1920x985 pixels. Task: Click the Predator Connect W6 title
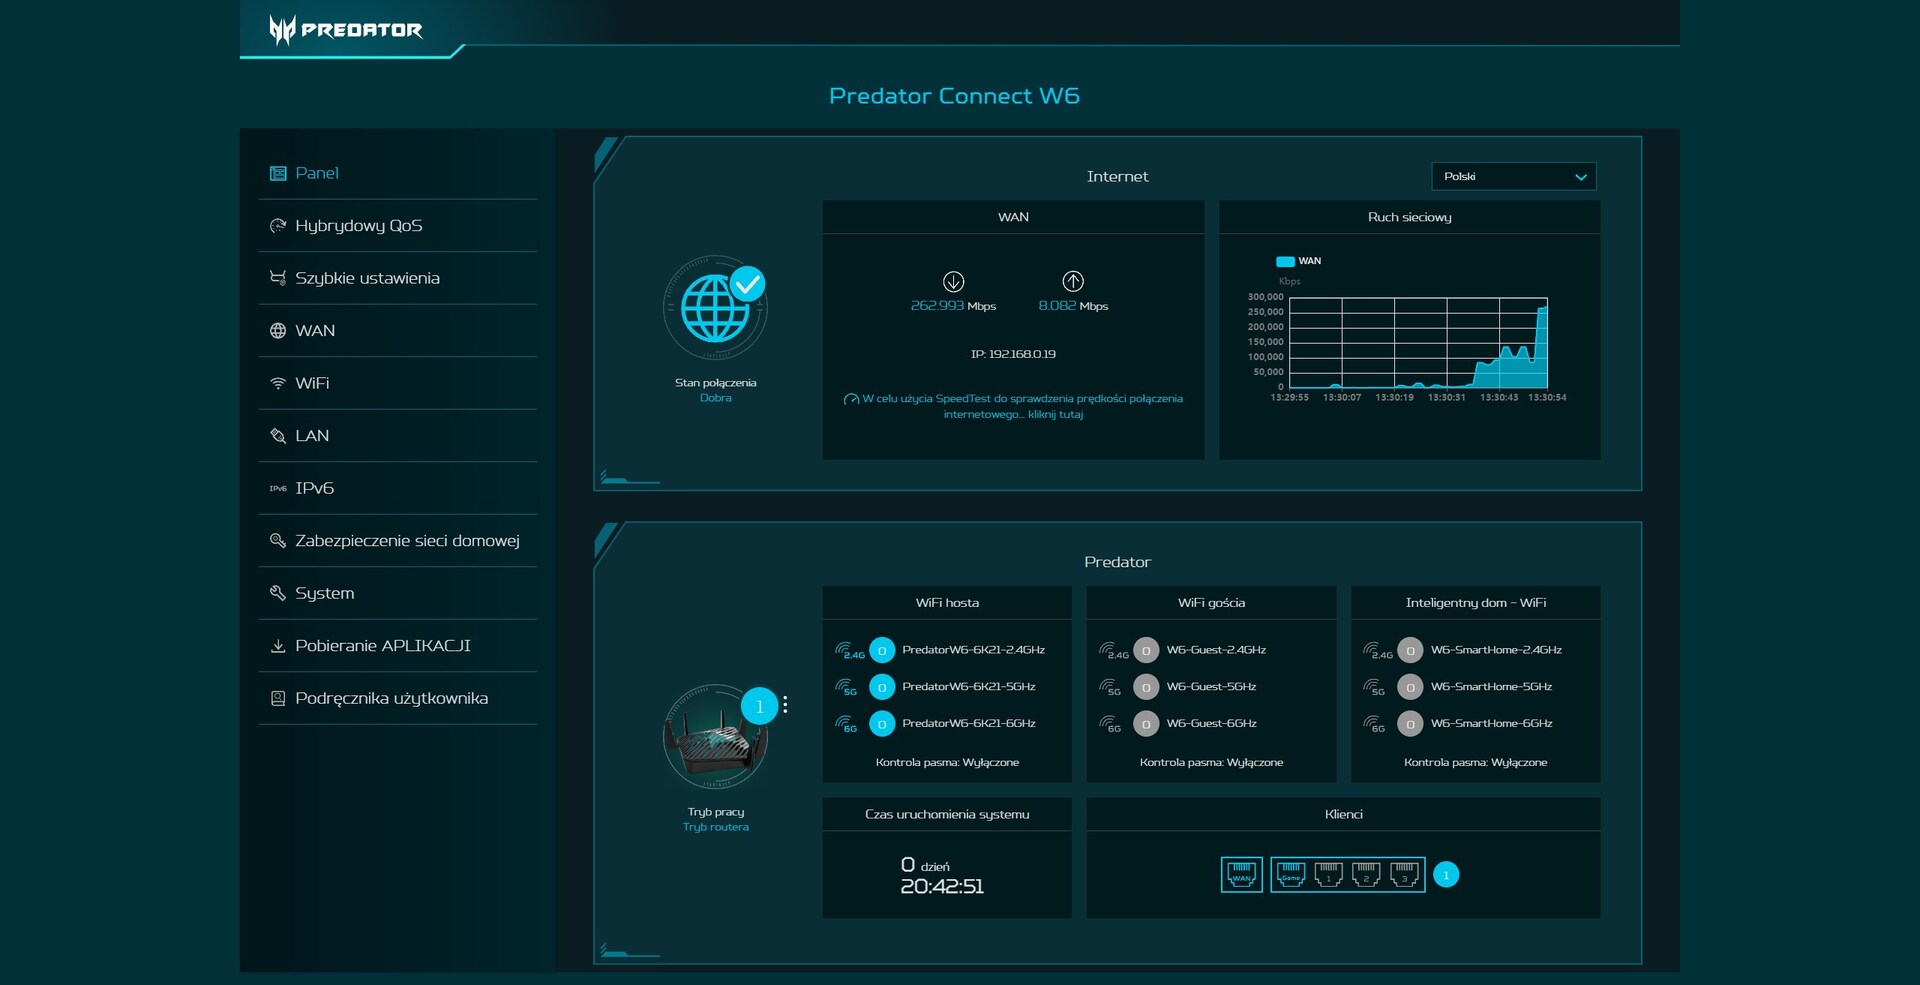click(954, 96)
